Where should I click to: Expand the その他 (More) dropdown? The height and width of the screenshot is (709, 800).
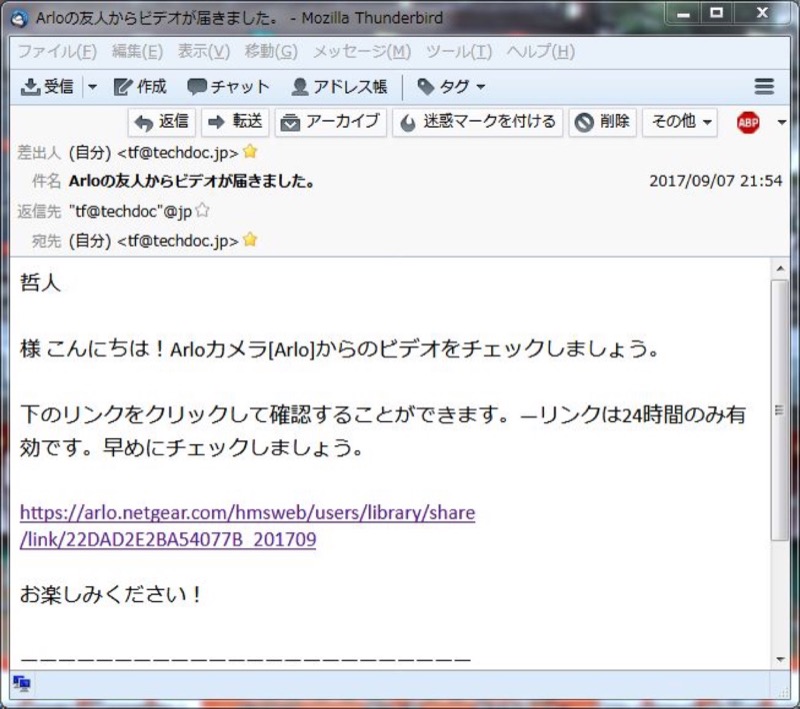pos(682,122)
